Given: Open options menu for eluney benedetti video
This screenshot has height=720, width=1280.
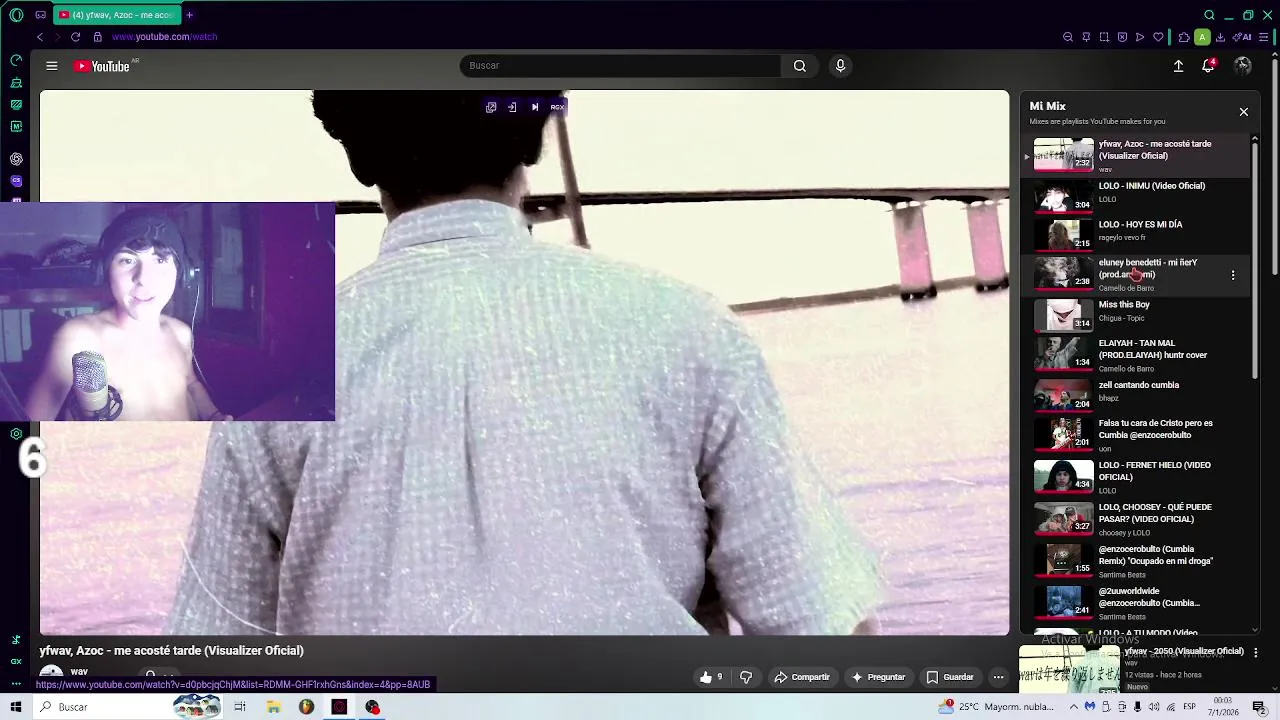Looking at the screenshot, I should [x=1233, y=275].
